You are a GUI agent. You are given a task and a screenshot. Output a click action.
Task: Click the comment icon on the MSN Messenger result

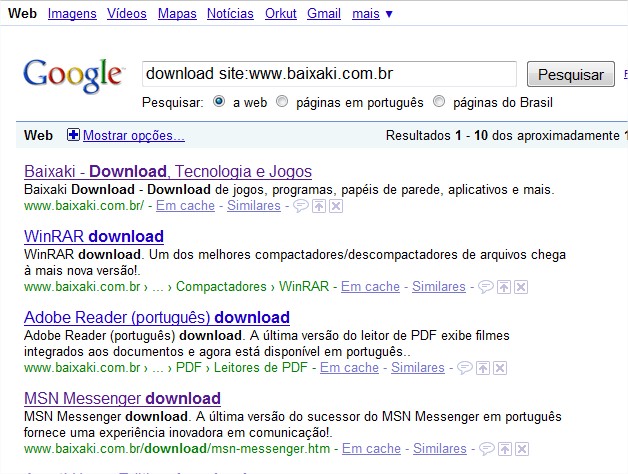coord(487,449)
